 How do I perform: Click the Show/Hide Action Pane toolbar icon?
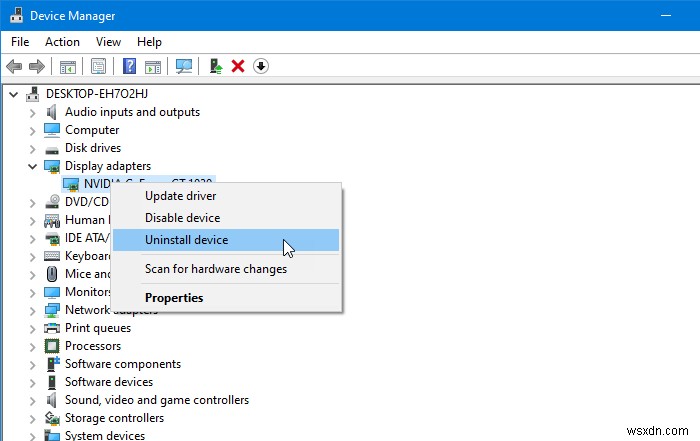click(153, 67)
